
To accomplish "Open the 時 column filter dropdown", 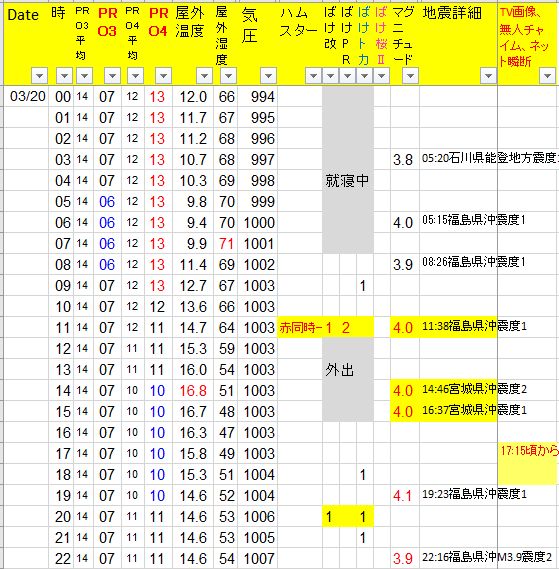I will 64,76.
